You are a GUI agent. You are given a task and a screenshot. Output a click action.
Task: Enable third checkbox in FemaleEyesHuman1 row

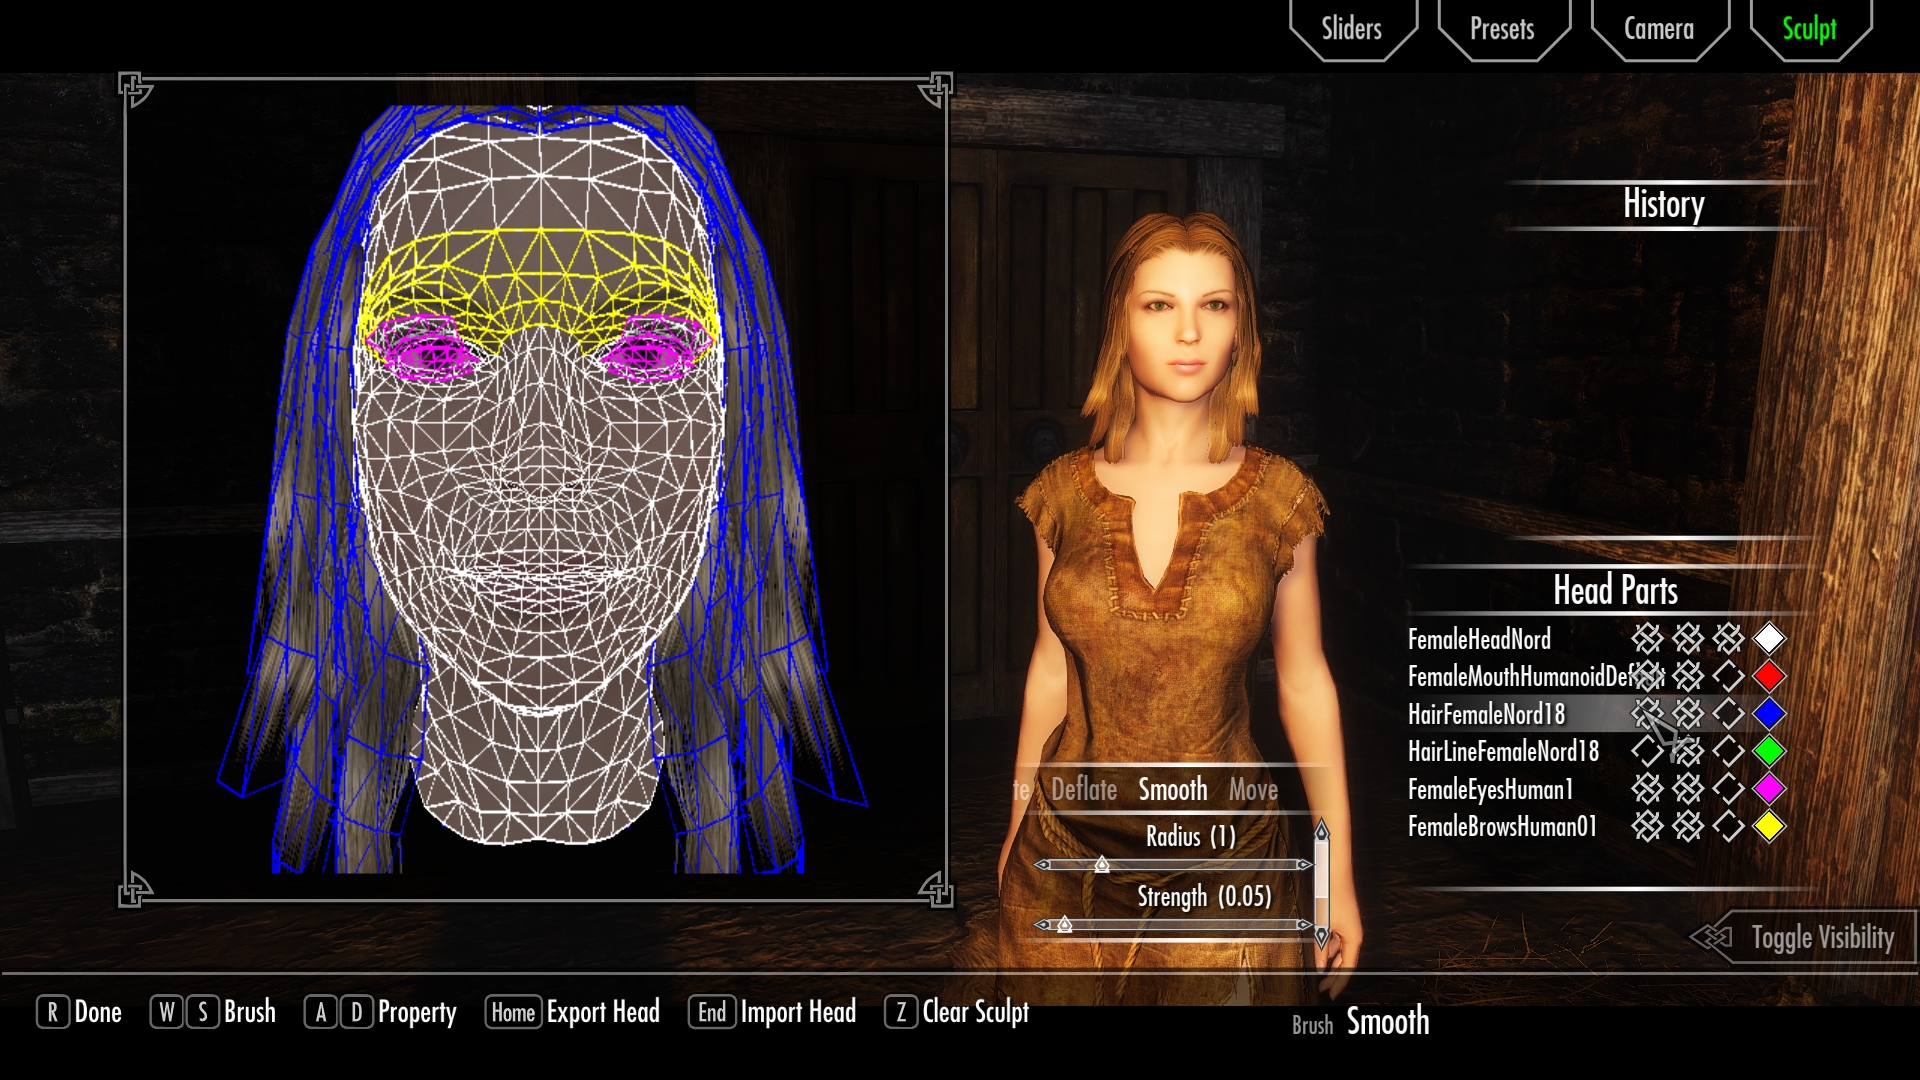1728,789
